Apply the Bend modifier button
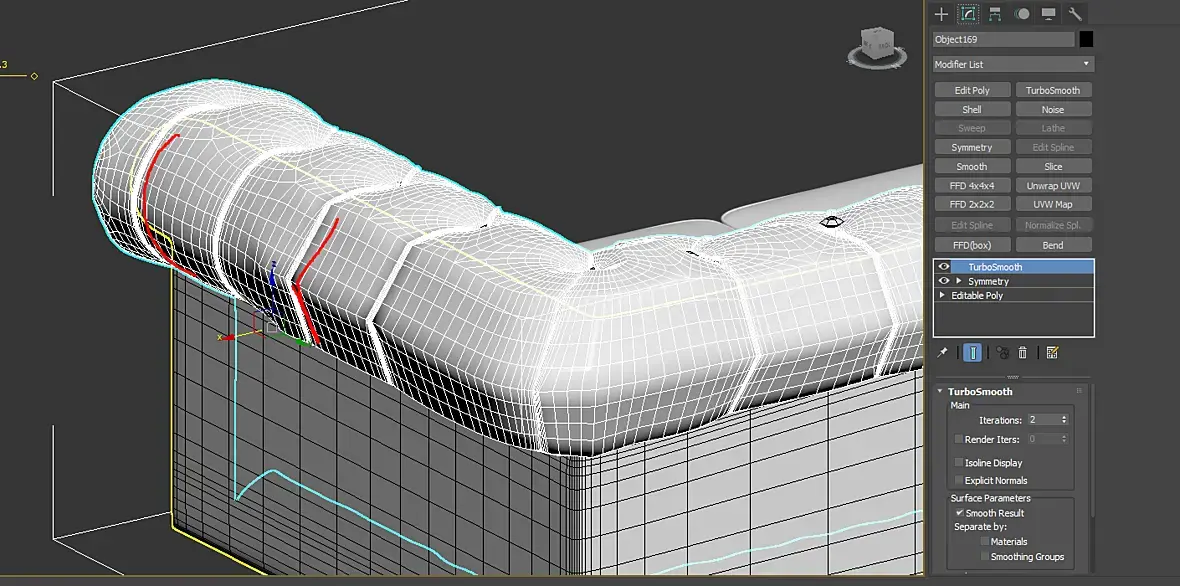This screenshot has width=1180, height=586. pyautogui.click(x=1053, y=244)
